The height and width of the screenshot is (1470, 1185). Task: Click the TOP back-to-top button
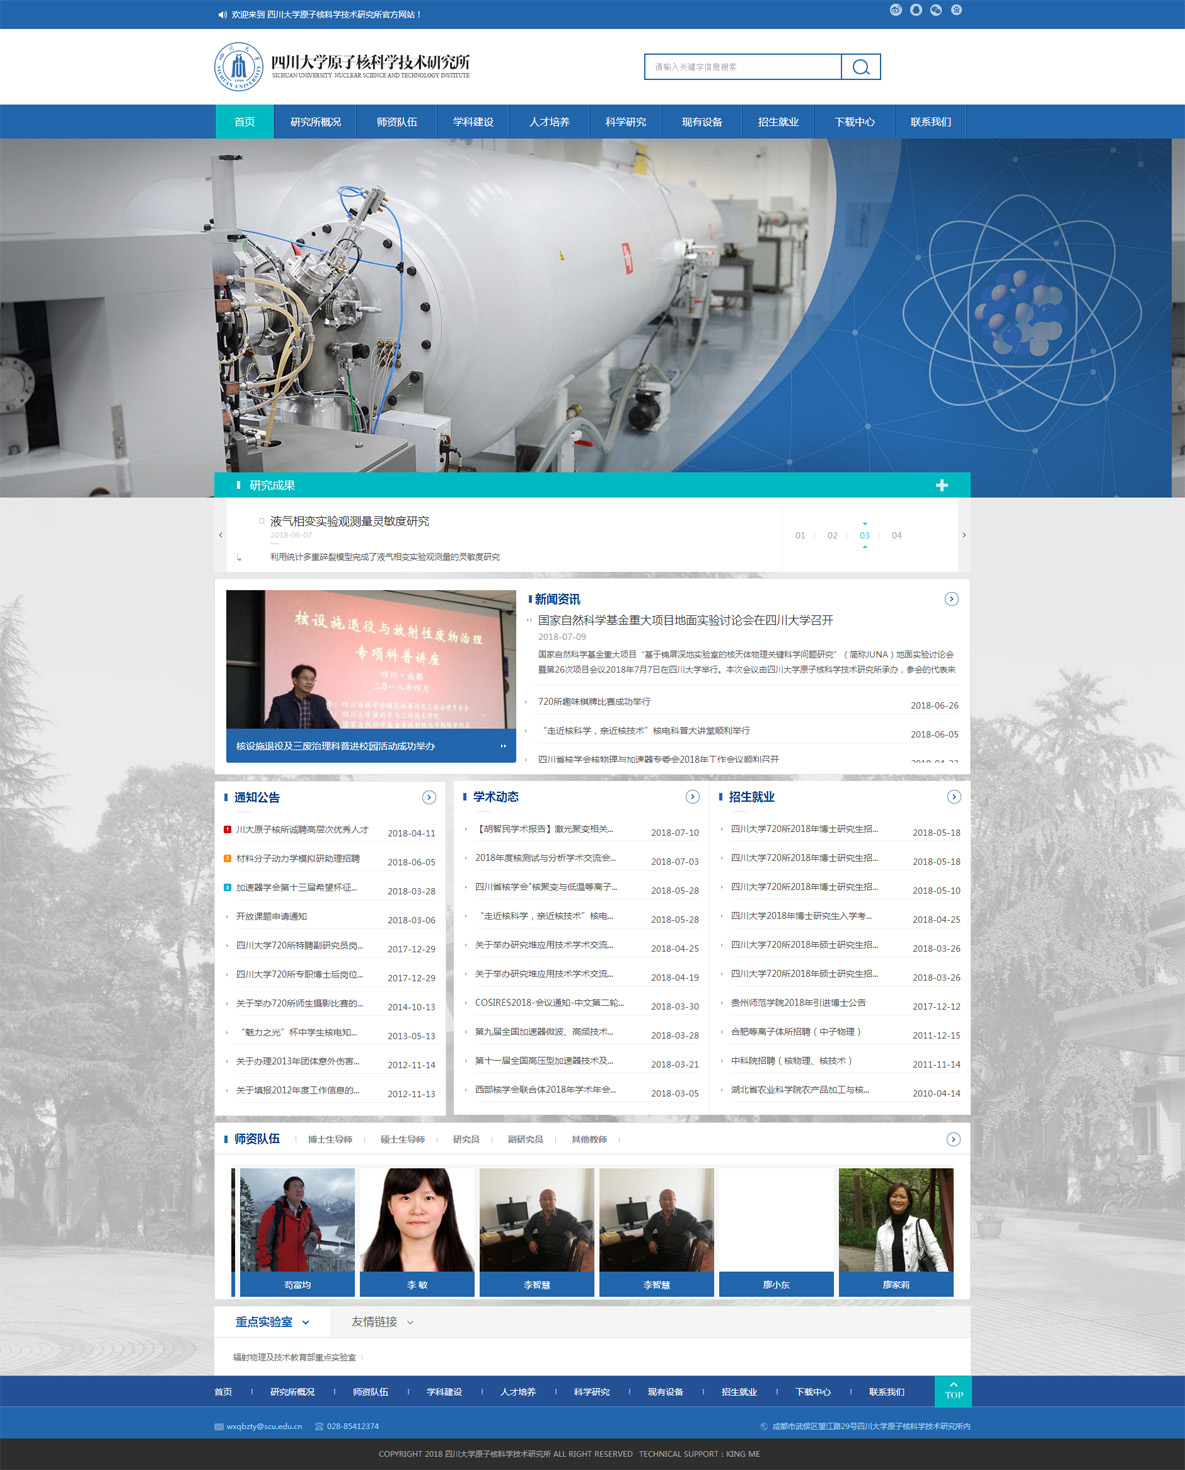click(953, 1391)
